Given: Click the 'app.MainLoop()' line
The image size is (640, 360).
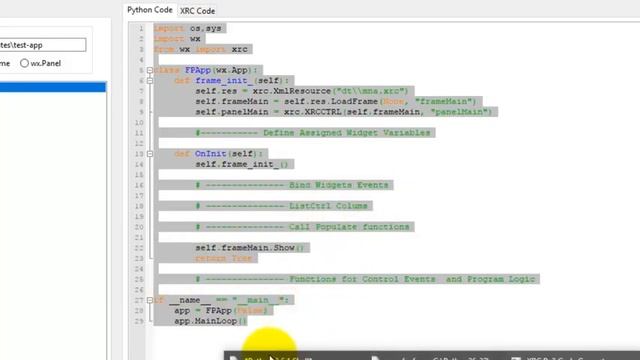Looking at the screenshot, I should point(211,321).
